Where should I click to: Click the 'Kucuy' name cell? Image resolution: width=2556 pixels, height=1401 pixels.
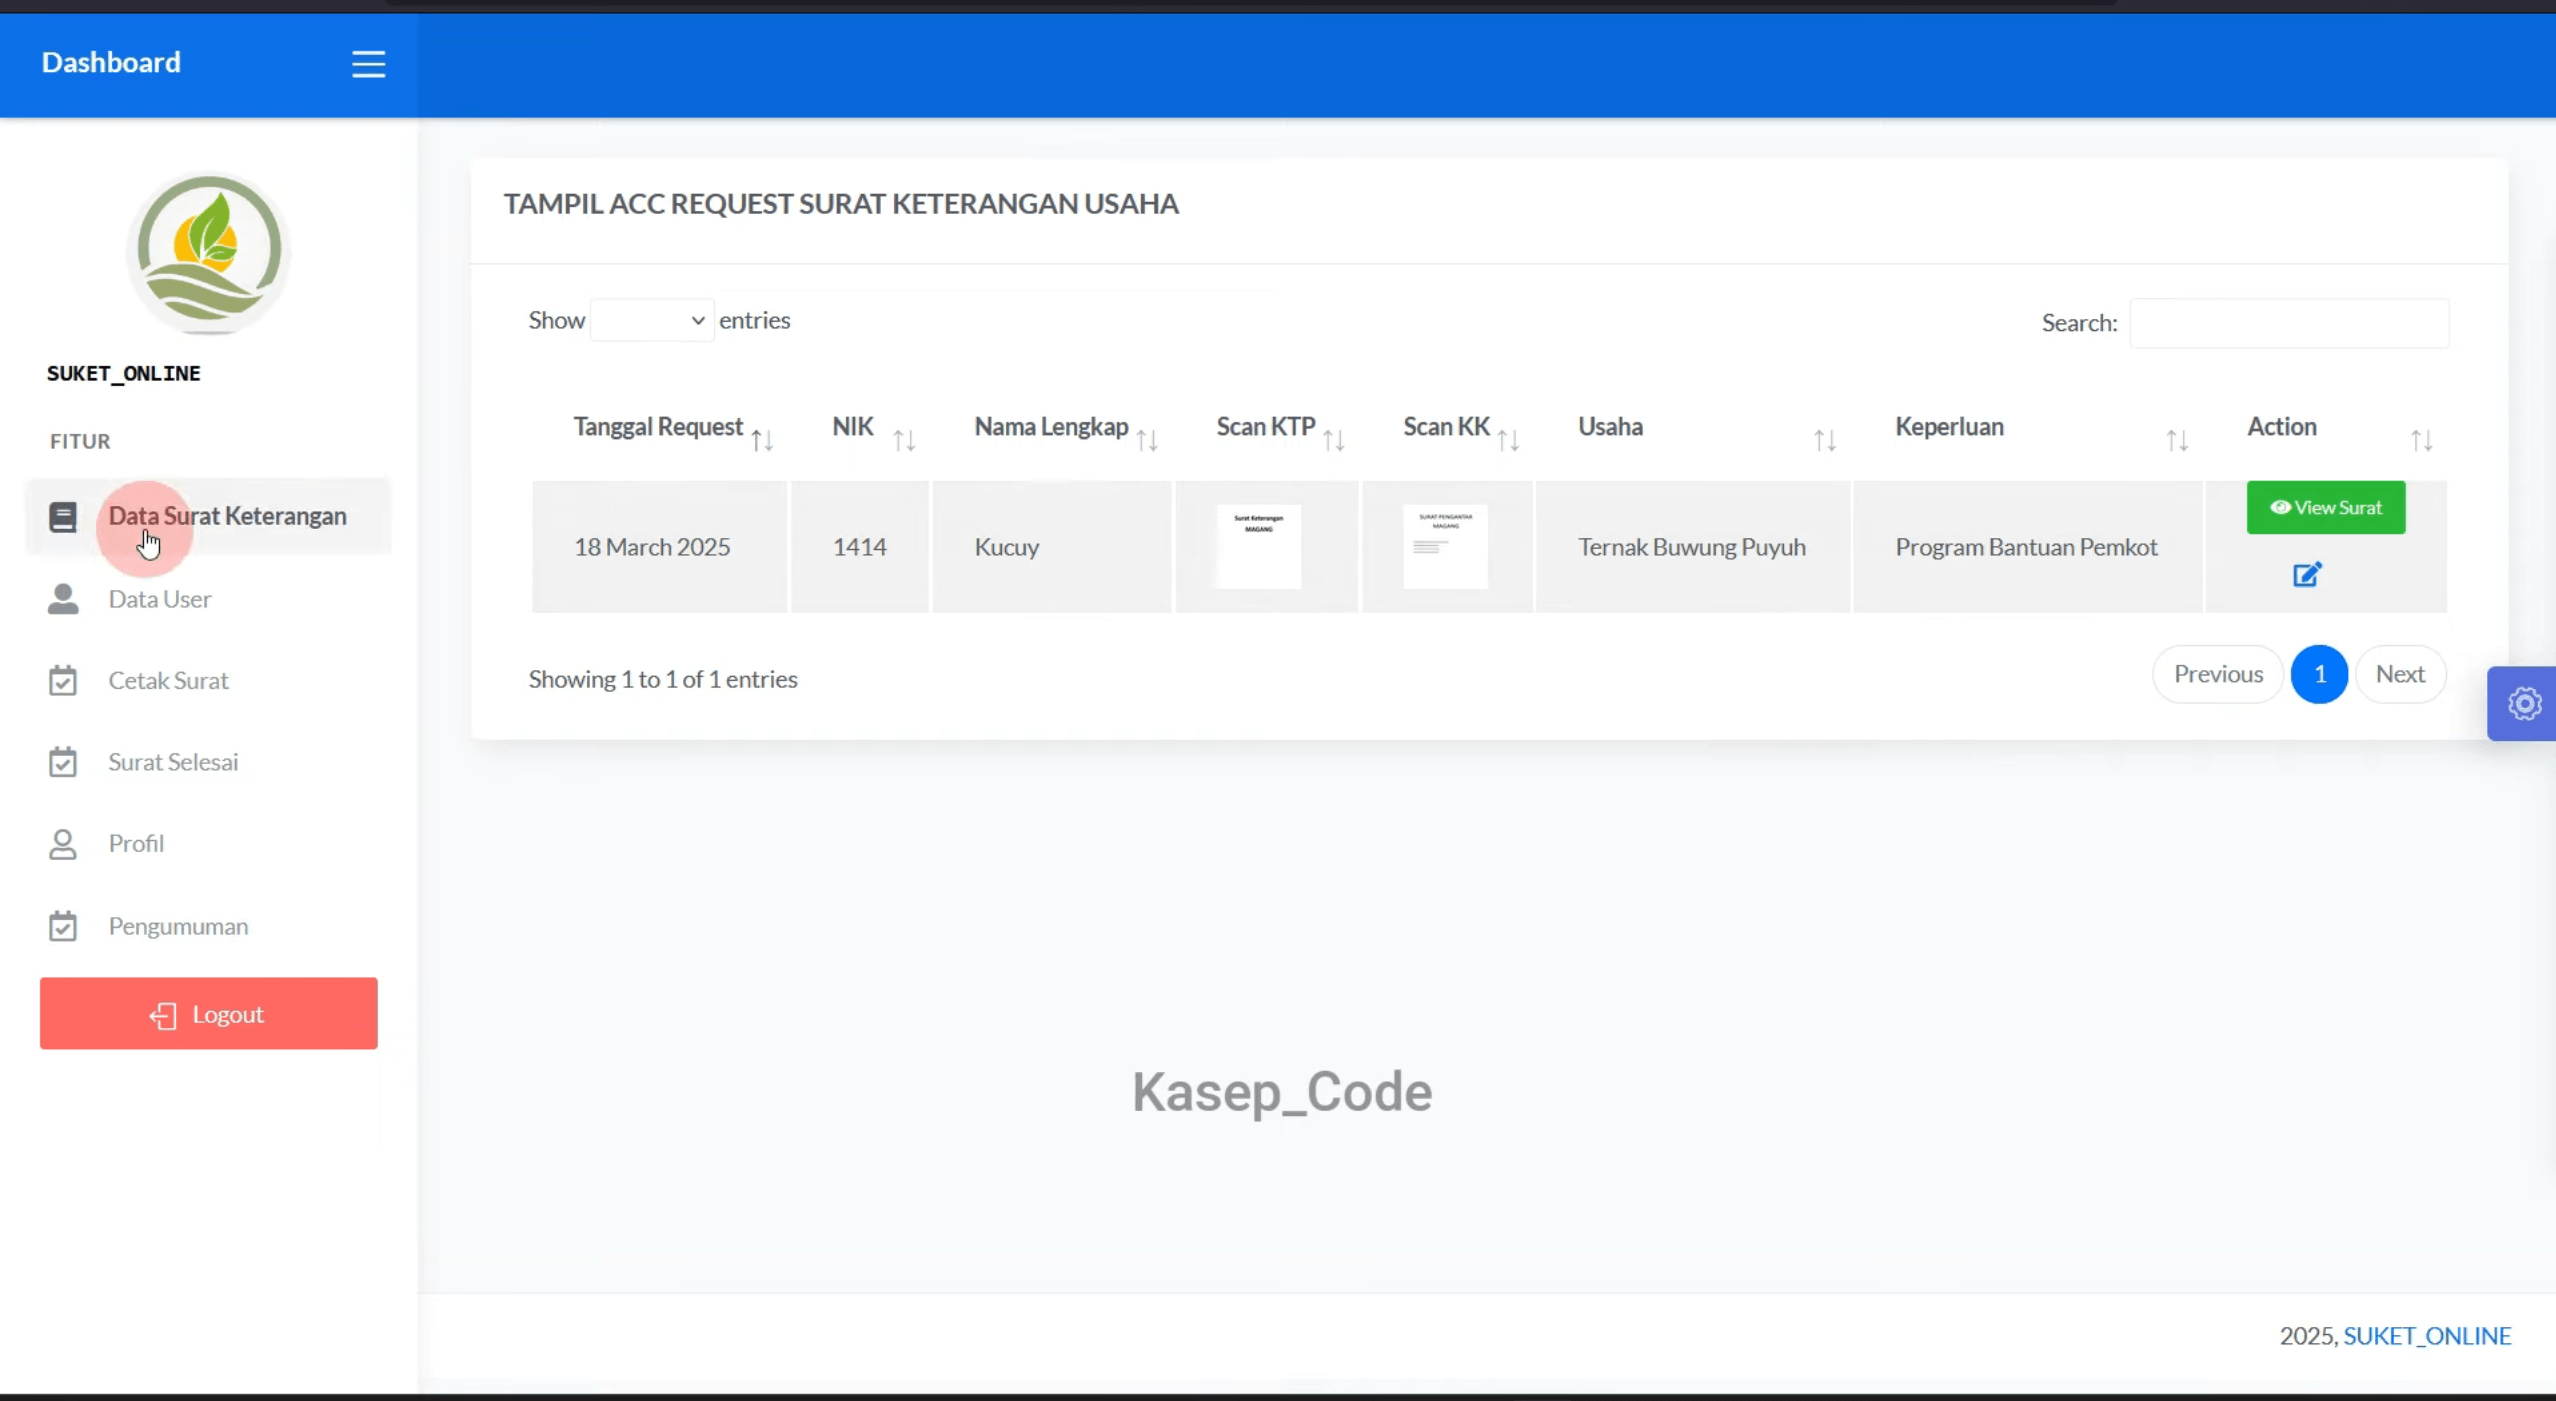[1051, 547]
